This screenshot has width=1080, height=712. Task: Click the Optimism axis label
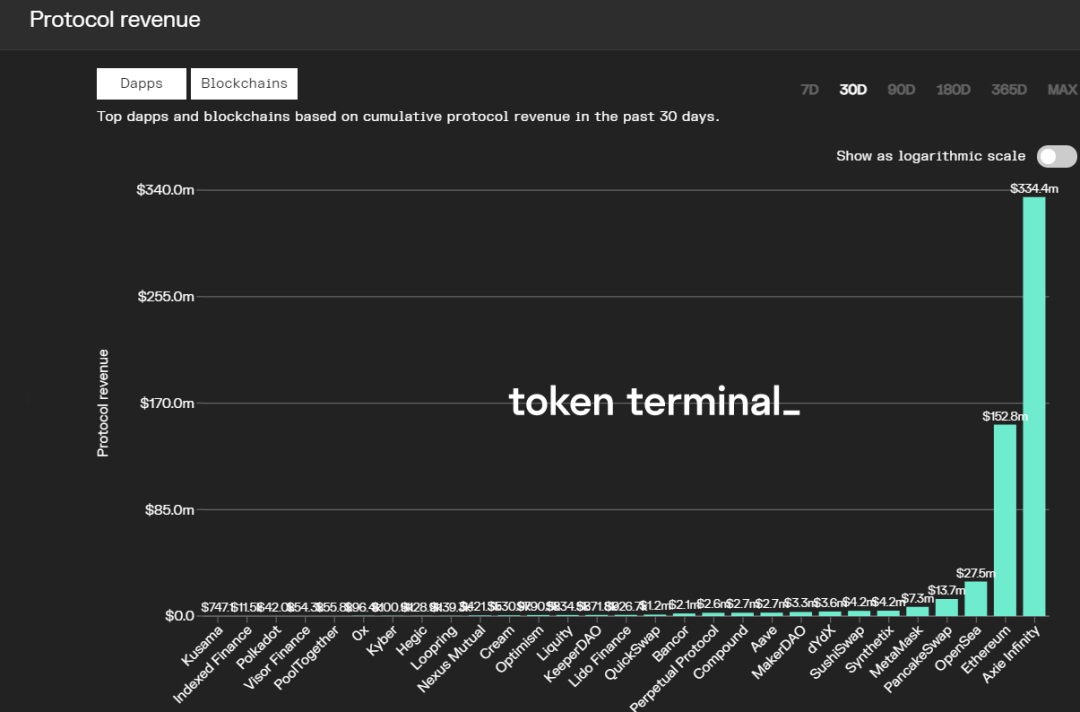(519, 649)
